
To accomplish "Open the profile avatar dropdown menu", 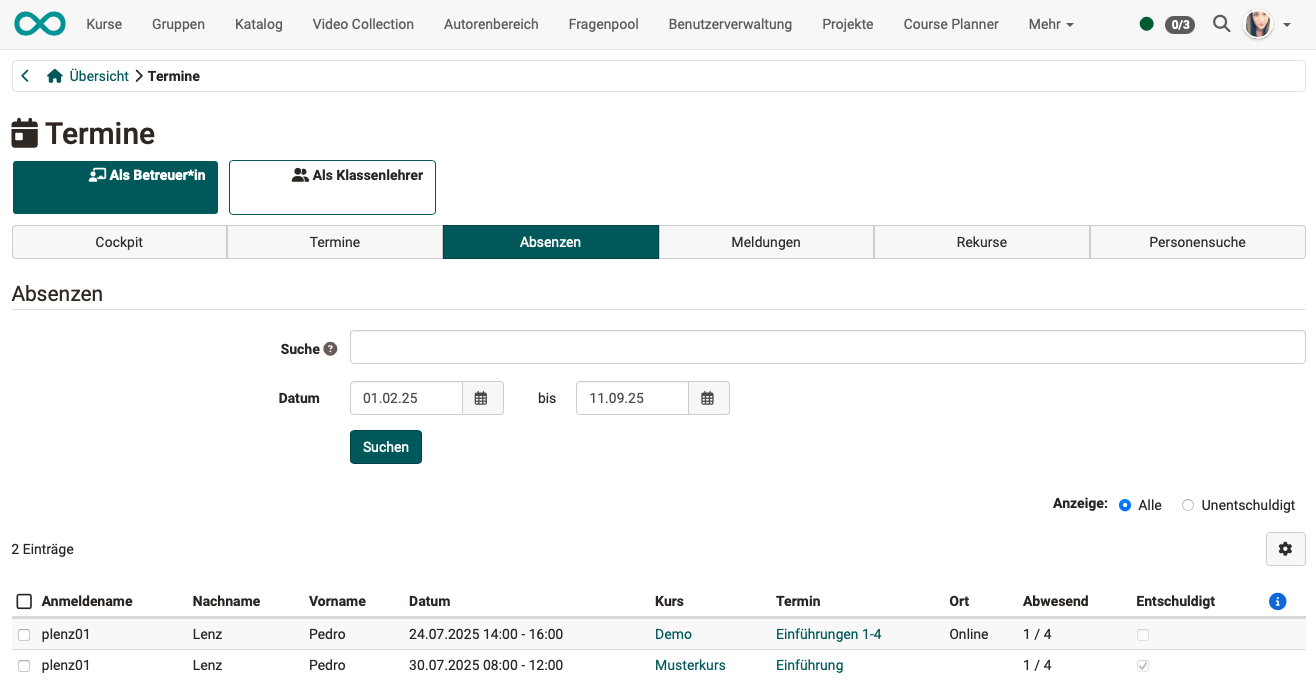I will tap(1258, 24).
